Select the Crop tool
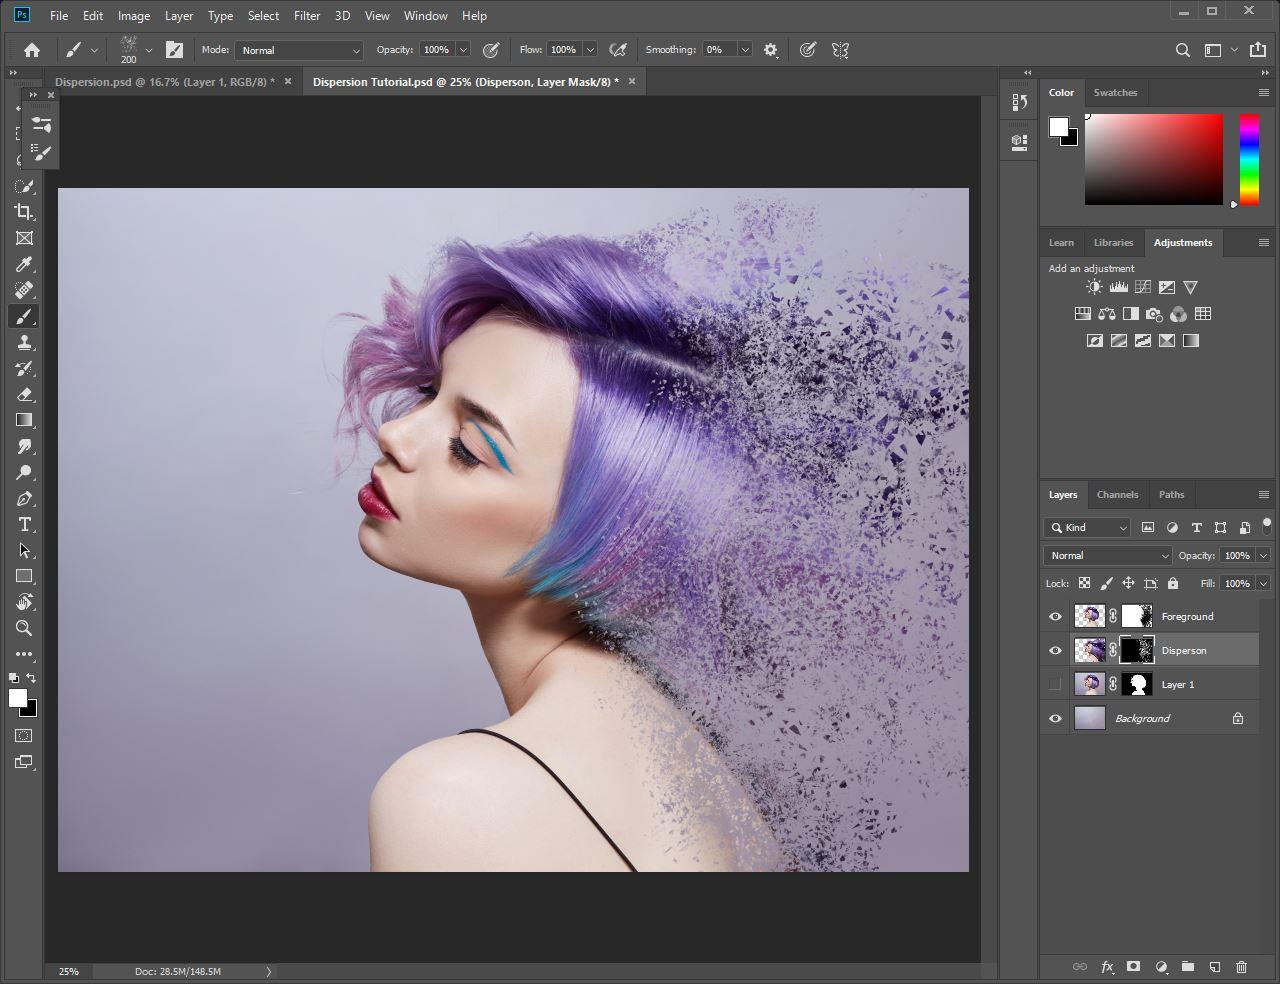The image size is (1280, 984). [x=24, y=212]
